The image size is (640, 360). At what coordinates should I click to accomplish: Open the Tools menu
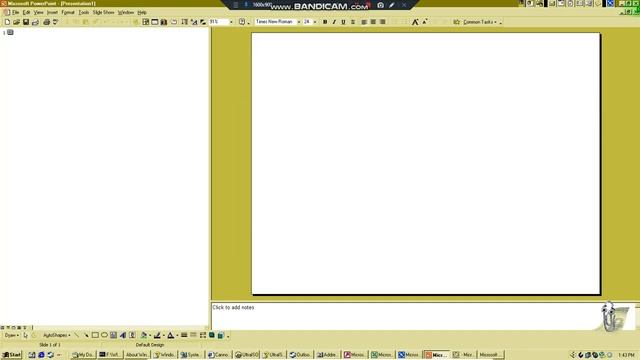point(84,13)
